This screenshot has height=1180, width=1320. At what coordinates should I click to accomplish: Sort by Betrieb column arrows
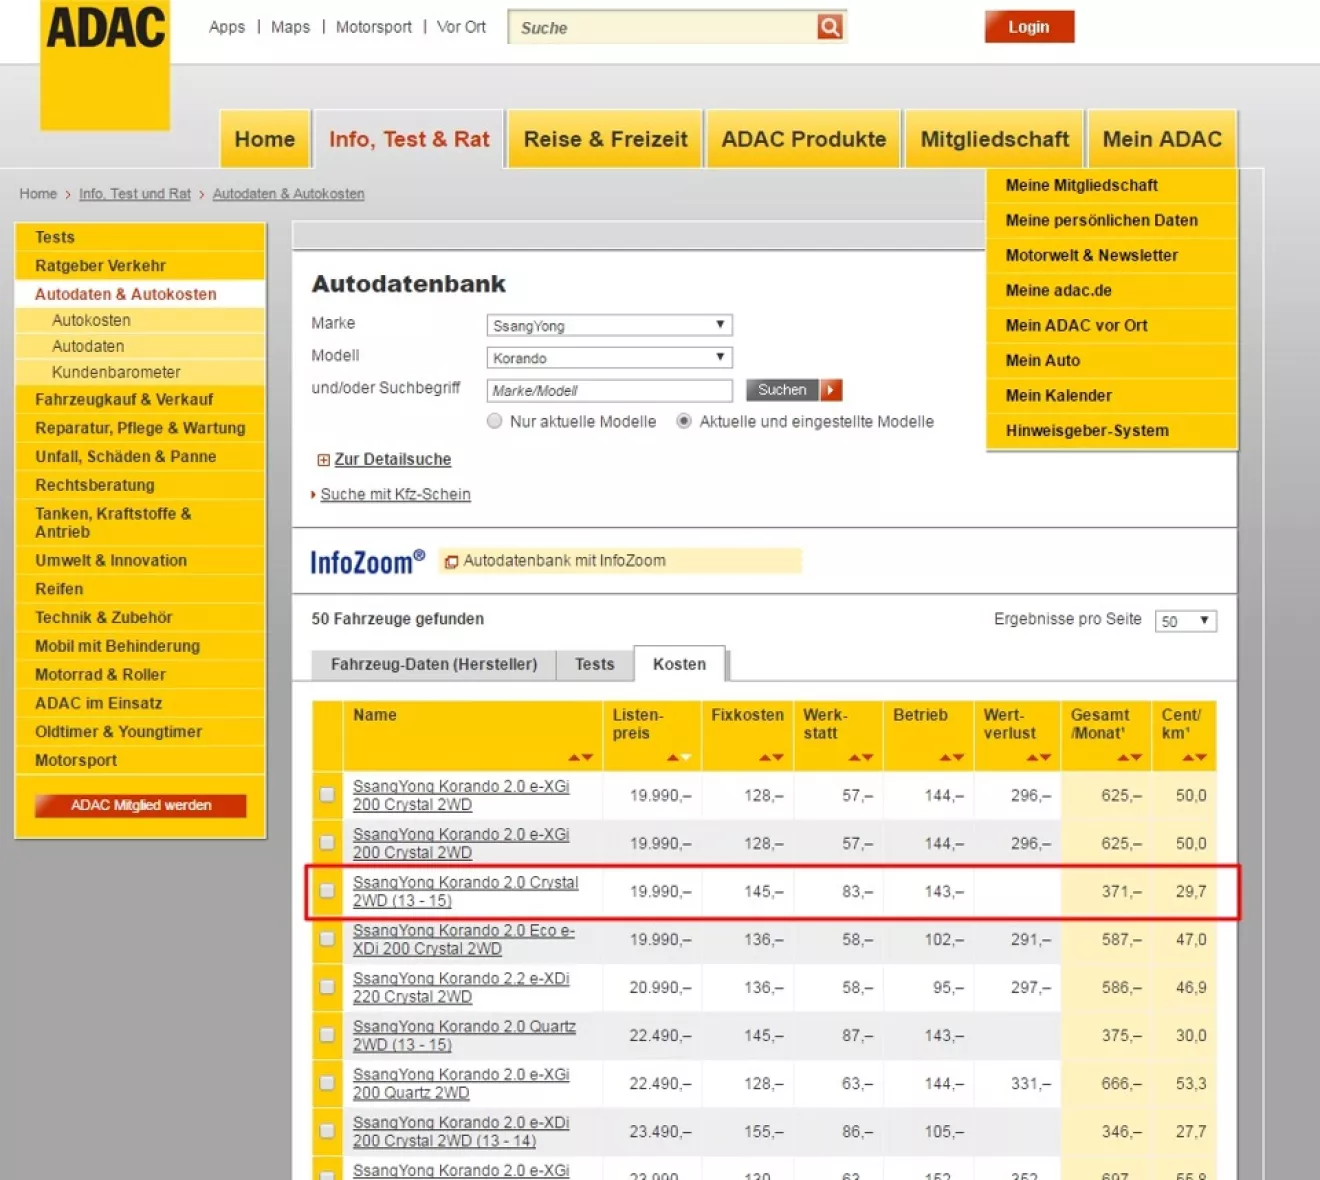pos(951,758)
